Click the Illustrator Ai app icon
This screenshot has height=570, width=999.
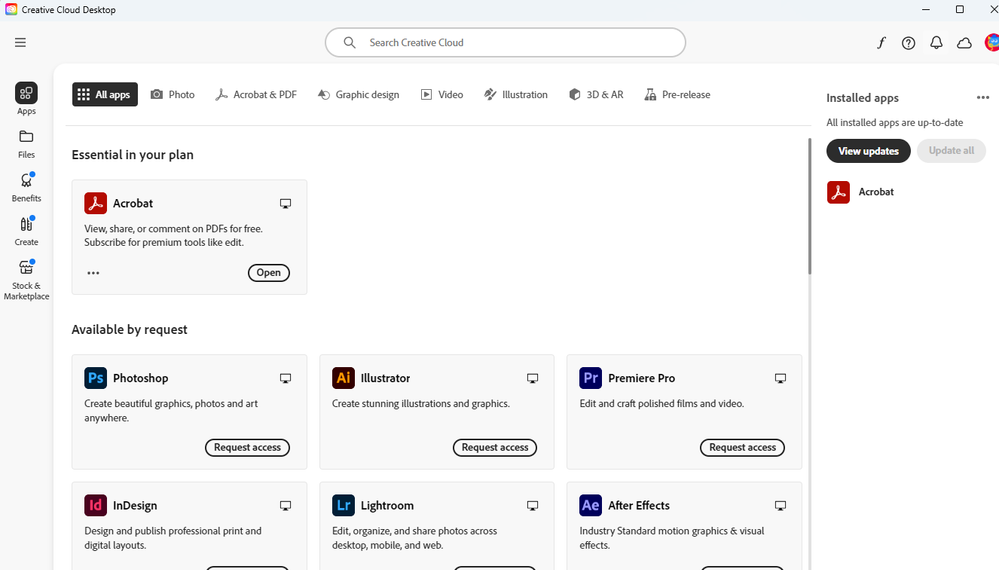pos(343,378)
